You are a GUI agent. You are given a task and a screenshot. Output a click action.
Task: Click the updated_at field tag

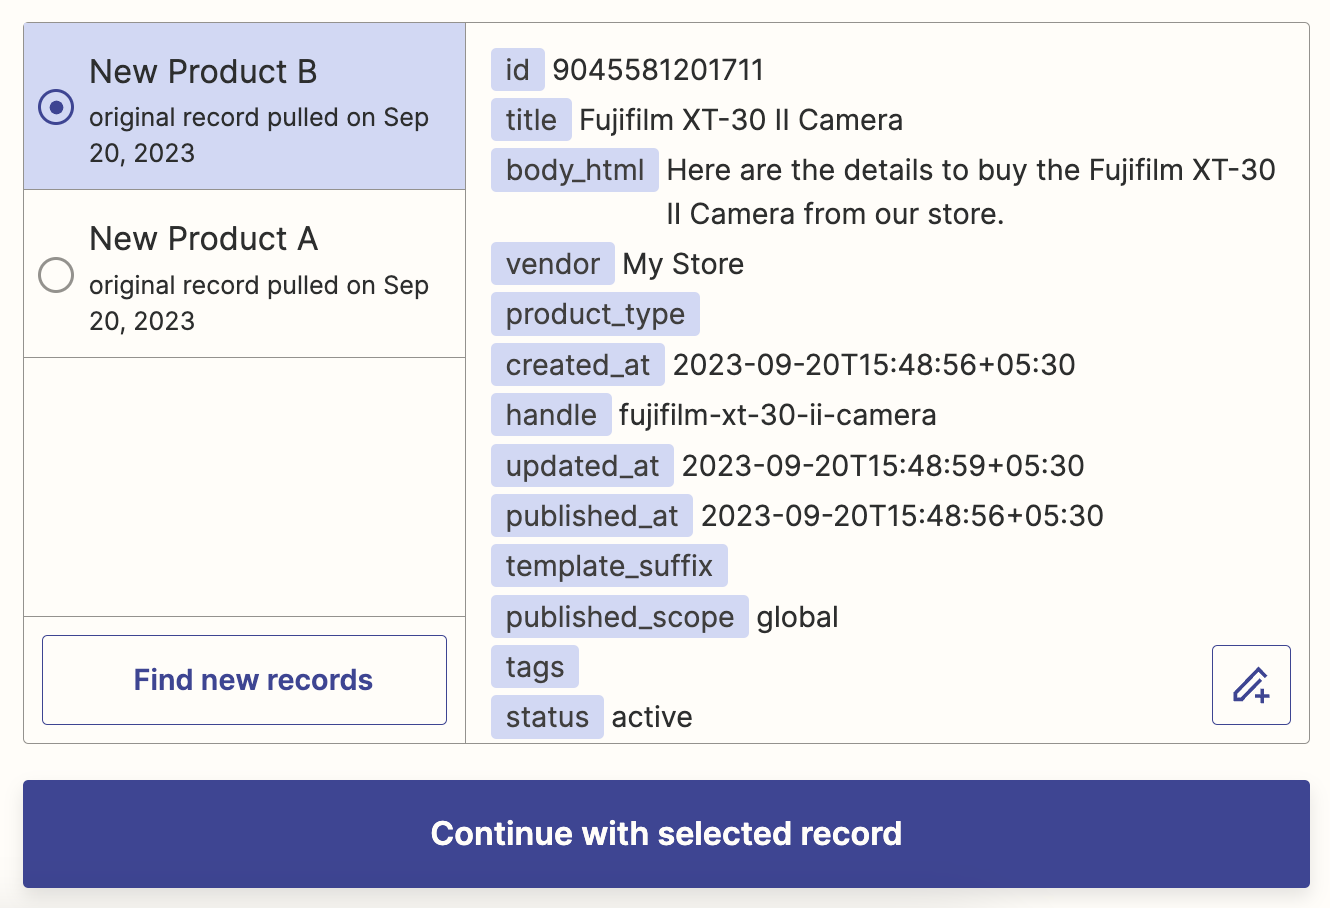coord(582,466)
